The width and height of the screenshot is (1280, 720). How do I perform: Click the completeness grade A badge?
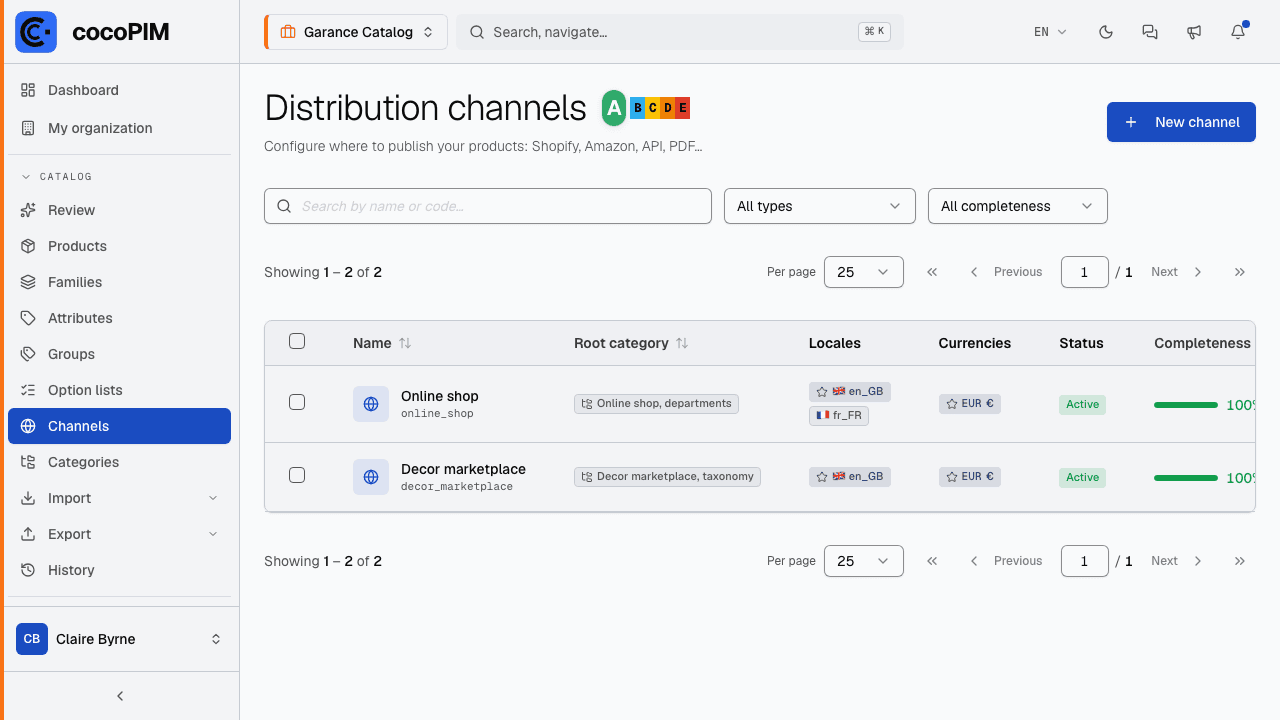(614, 108)
